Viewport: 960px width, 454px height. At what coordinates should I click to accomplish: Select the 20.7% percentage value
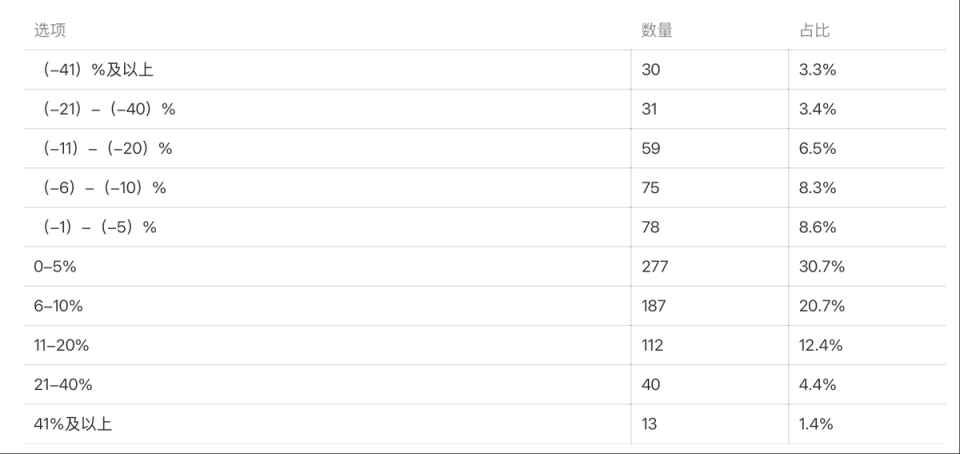tap(822, 306)
